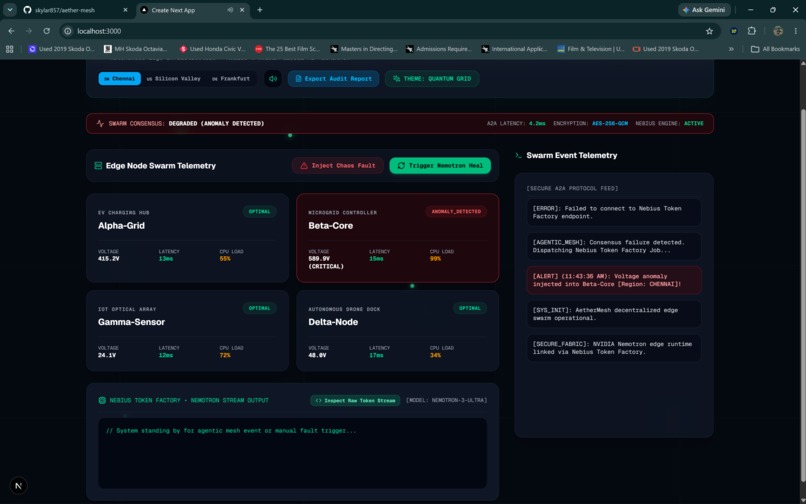The image size is (806, 504).
Task: Open the Masters in Directing bookmark
Action: (364, 49)
